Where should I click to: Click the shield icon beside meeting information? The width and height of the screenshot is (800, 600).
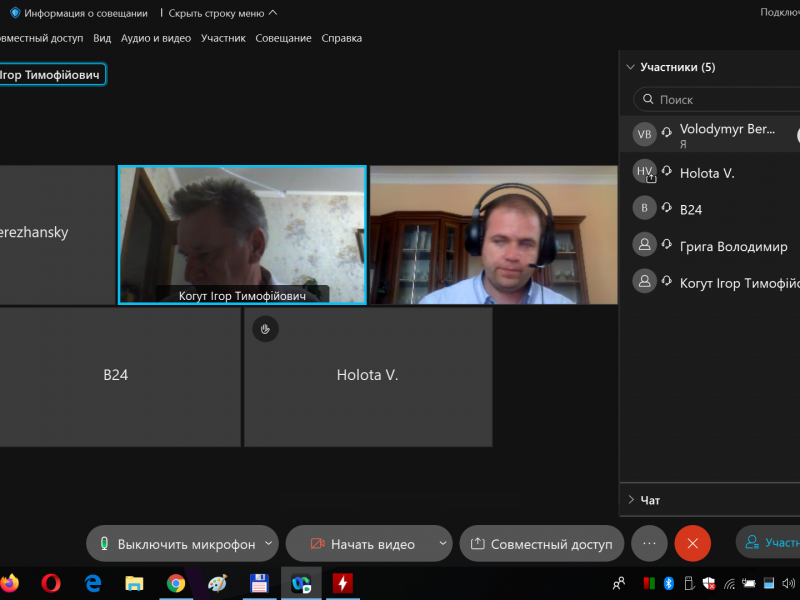[15, 13]
